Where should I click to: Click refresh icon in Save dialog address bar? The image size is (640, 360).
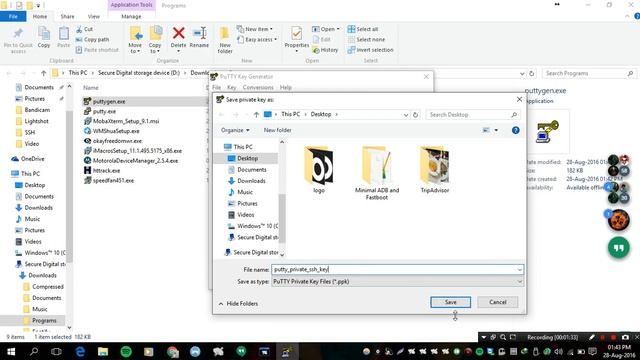tap(416, 115)
